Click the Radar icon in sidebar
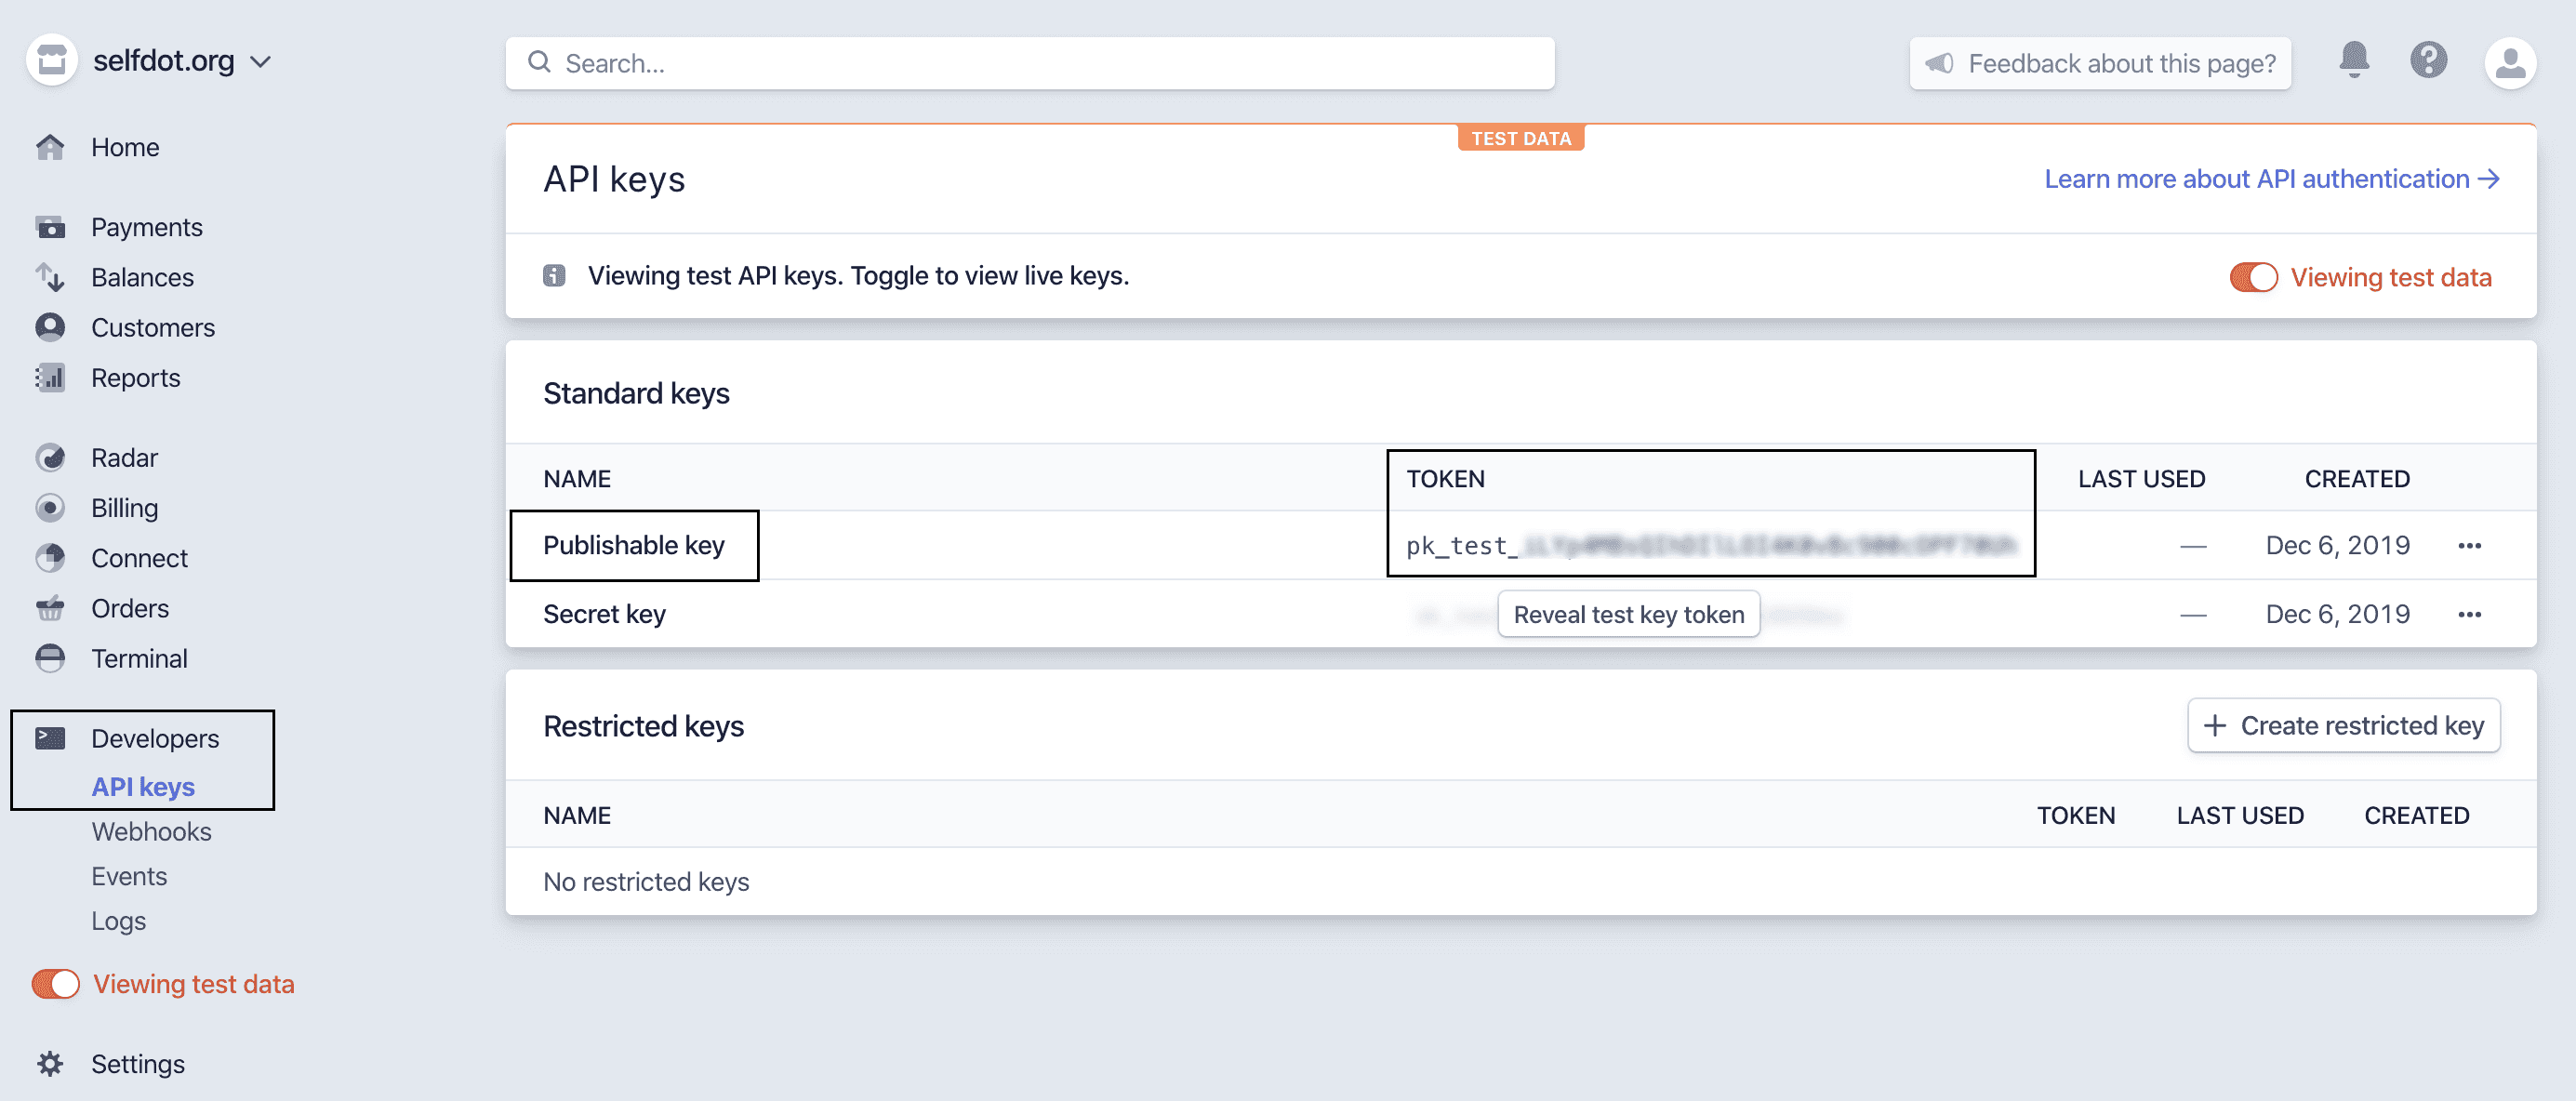The width and height of the screenshot is (2576, 1101). (x=50, y=458)
